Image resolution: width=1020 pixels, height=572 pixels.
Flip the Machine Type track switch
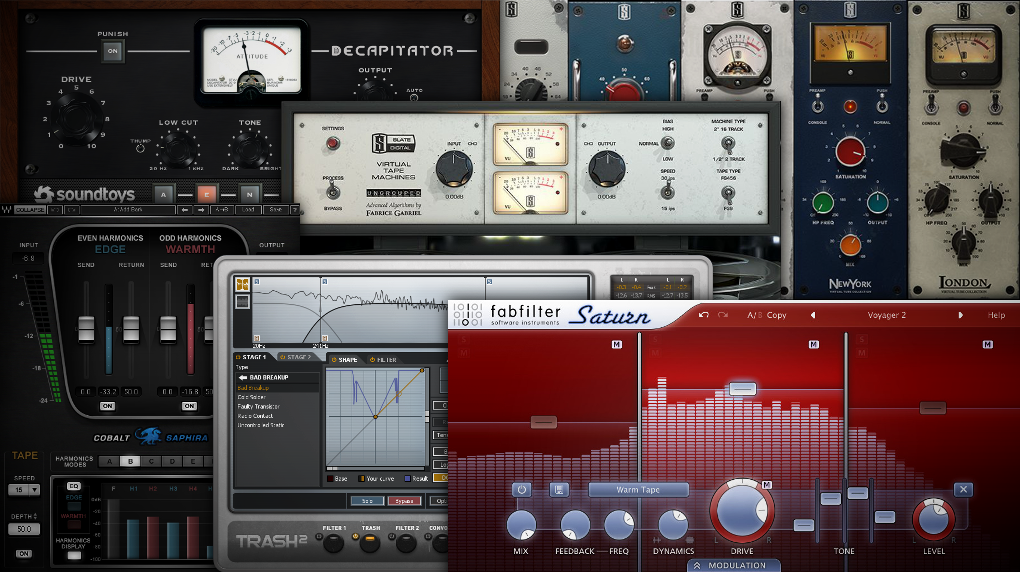pos(728,143)
